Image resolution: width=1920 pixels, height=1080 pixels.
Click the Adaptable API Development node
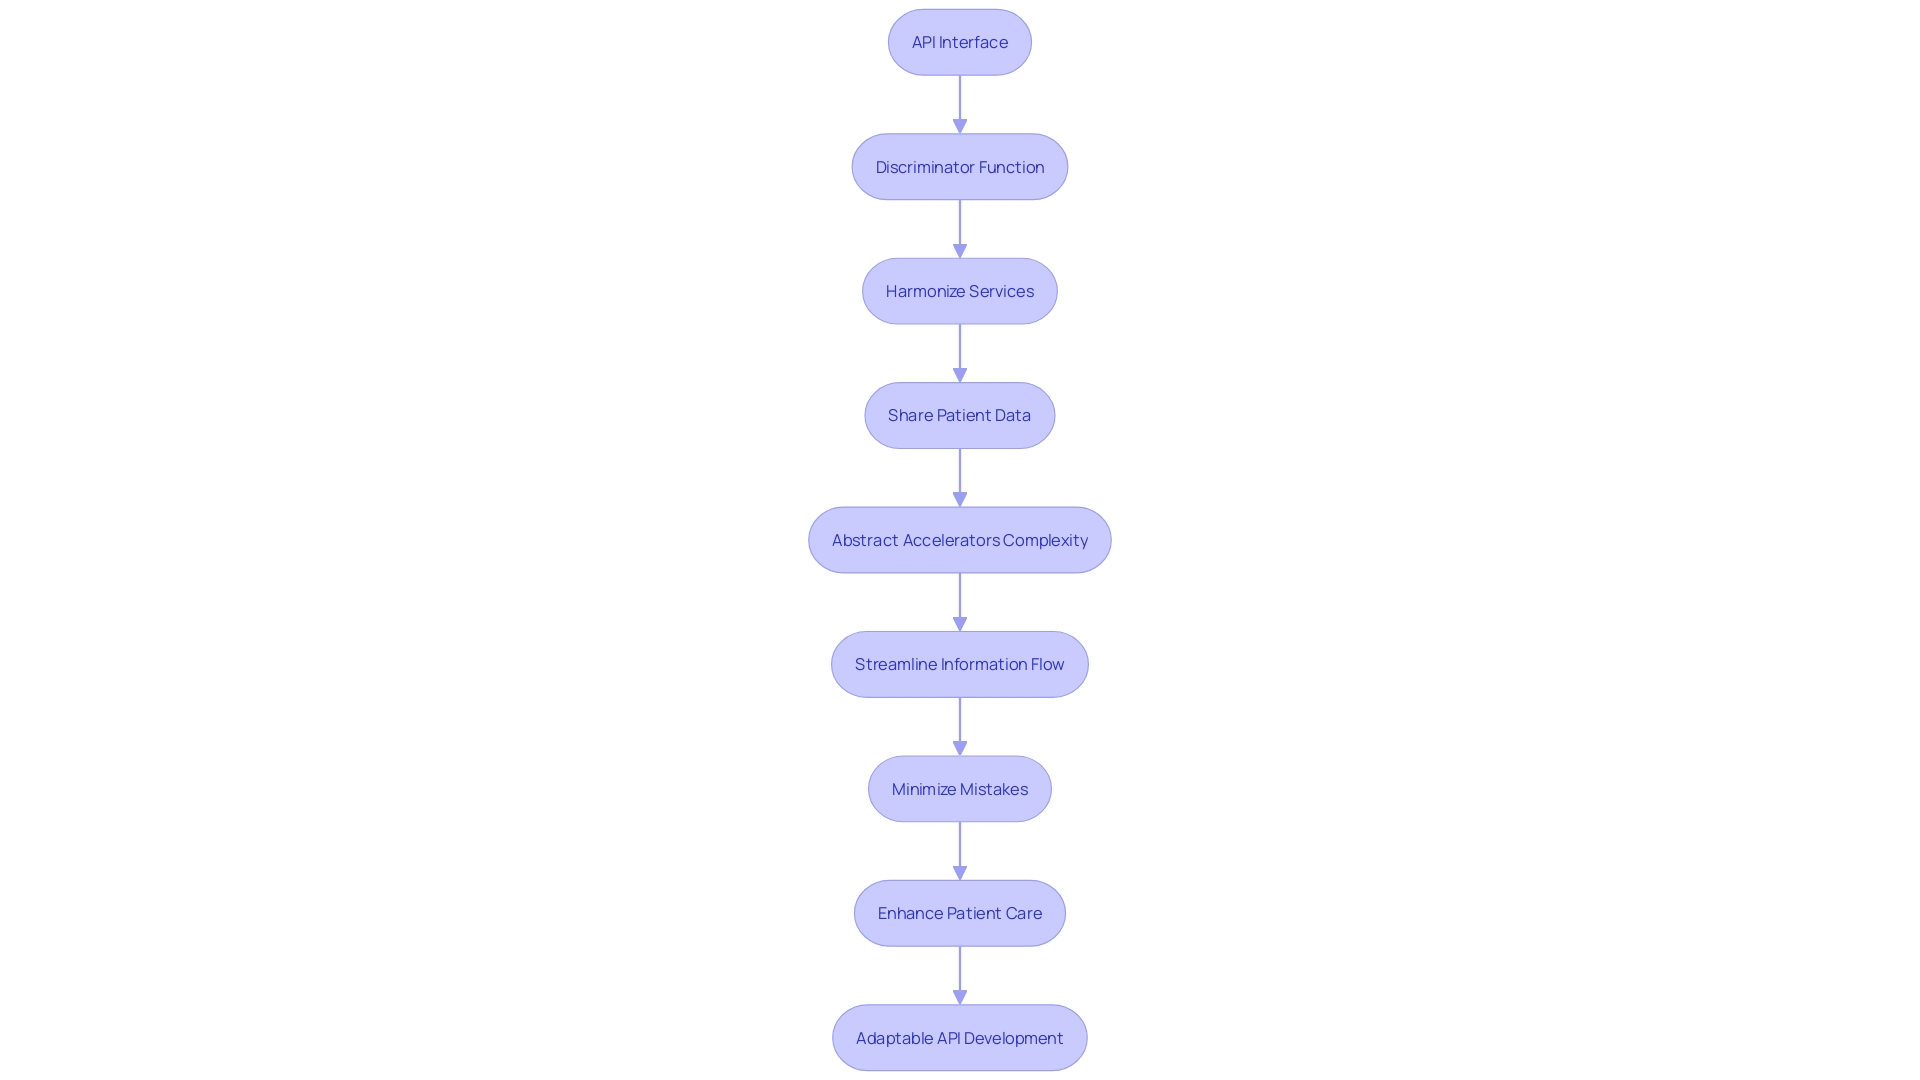(959, 1036)
